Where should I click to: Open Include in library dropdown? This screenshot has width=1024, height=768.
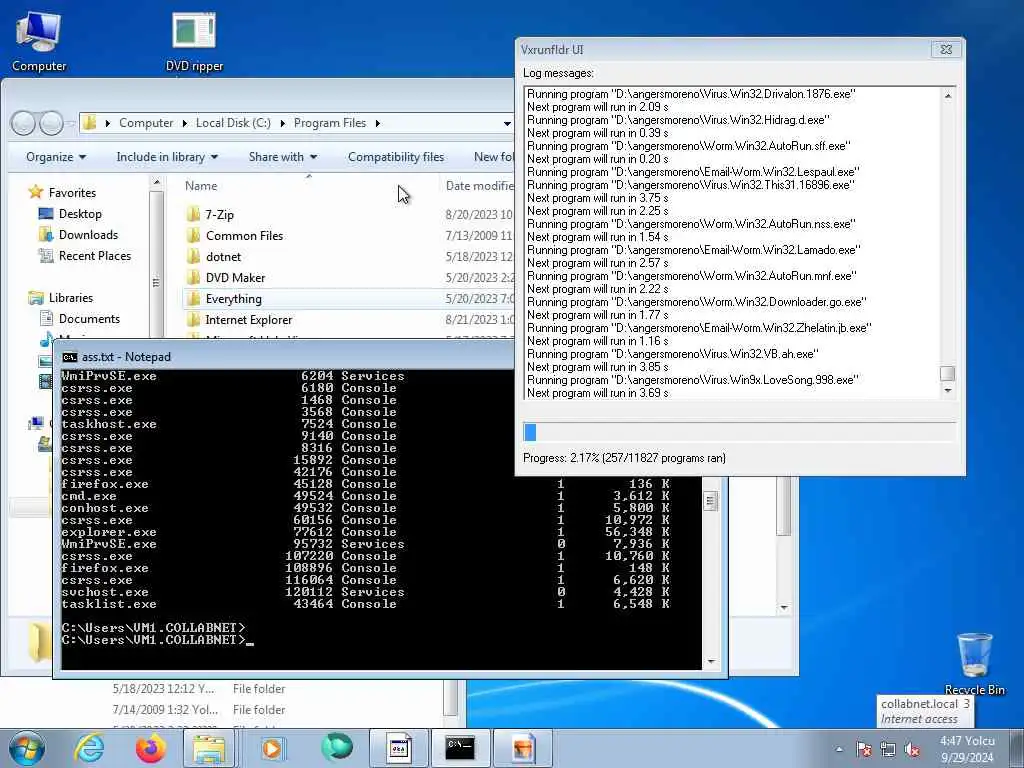[x=167, y=157]
